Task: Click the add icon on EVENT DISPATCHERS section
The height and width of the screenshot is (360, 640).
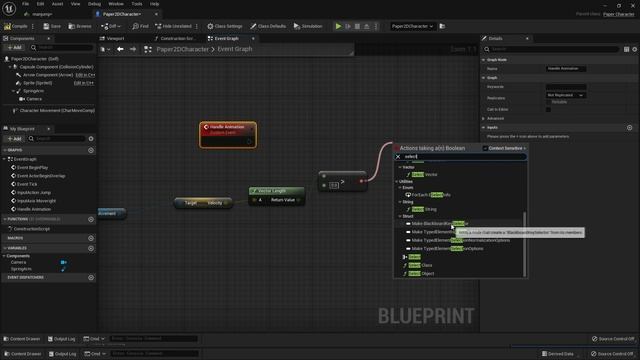Action: coord(91,278)
